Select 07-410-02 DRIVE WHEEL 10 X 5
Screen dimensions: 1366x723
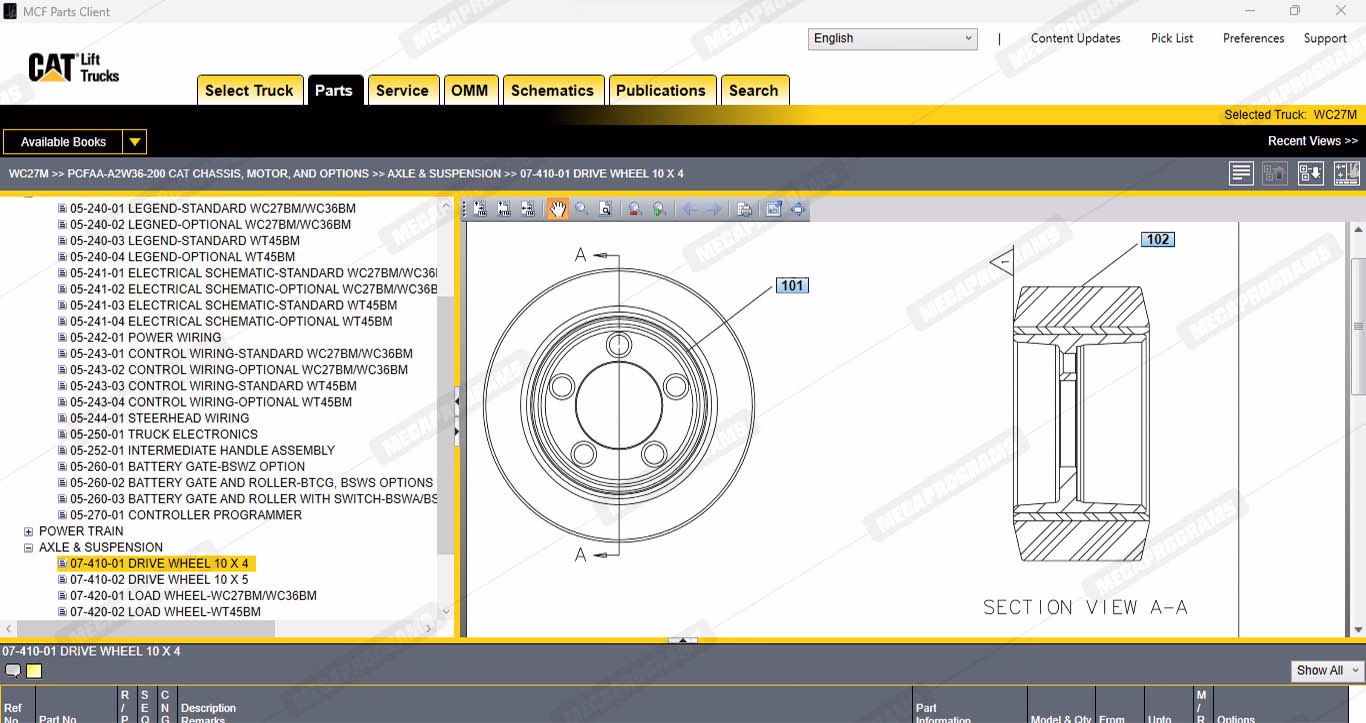point(158,580)
